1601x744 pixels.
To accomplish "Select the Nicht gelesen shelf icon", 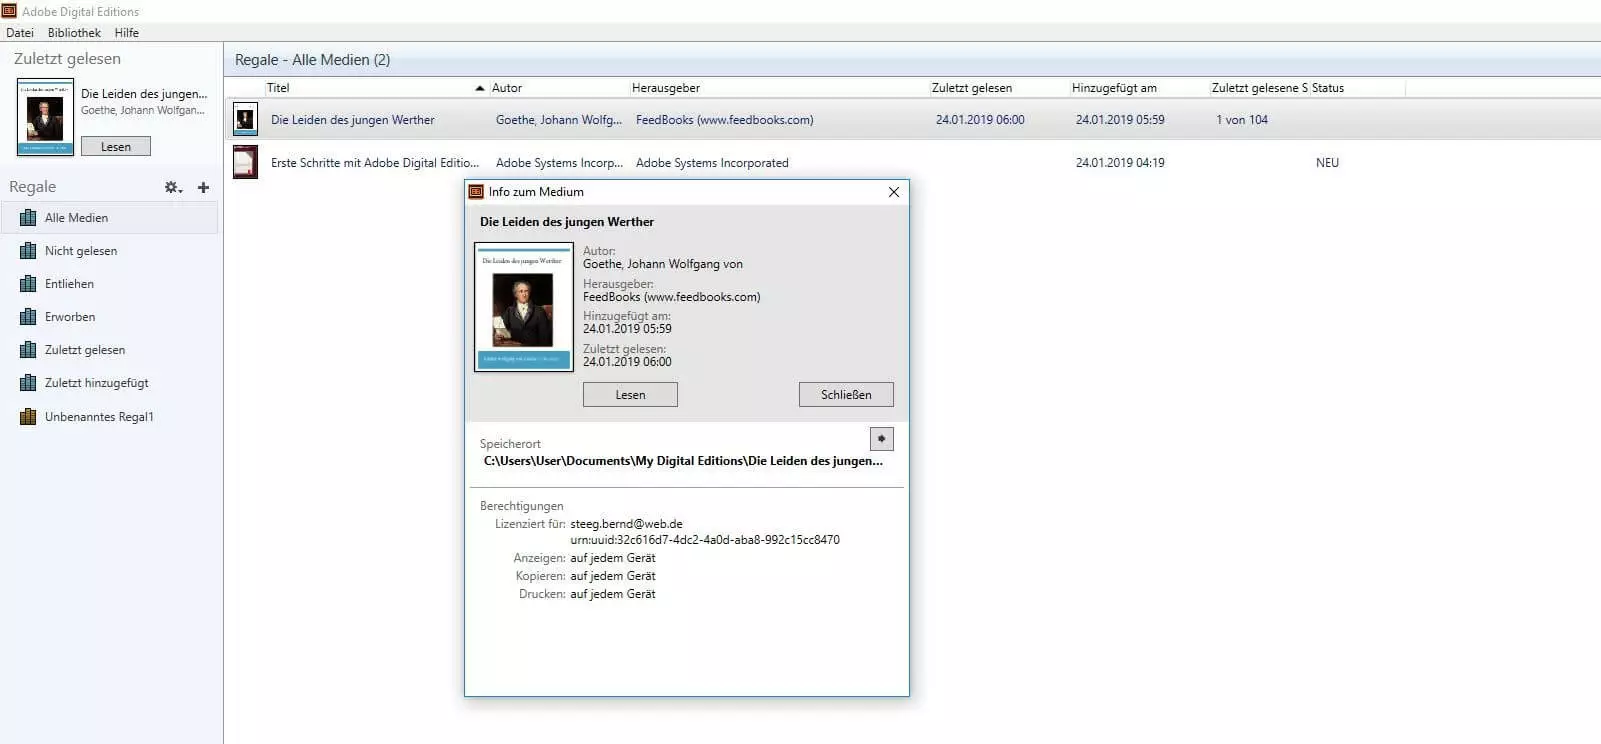I will tap(28, 251).
